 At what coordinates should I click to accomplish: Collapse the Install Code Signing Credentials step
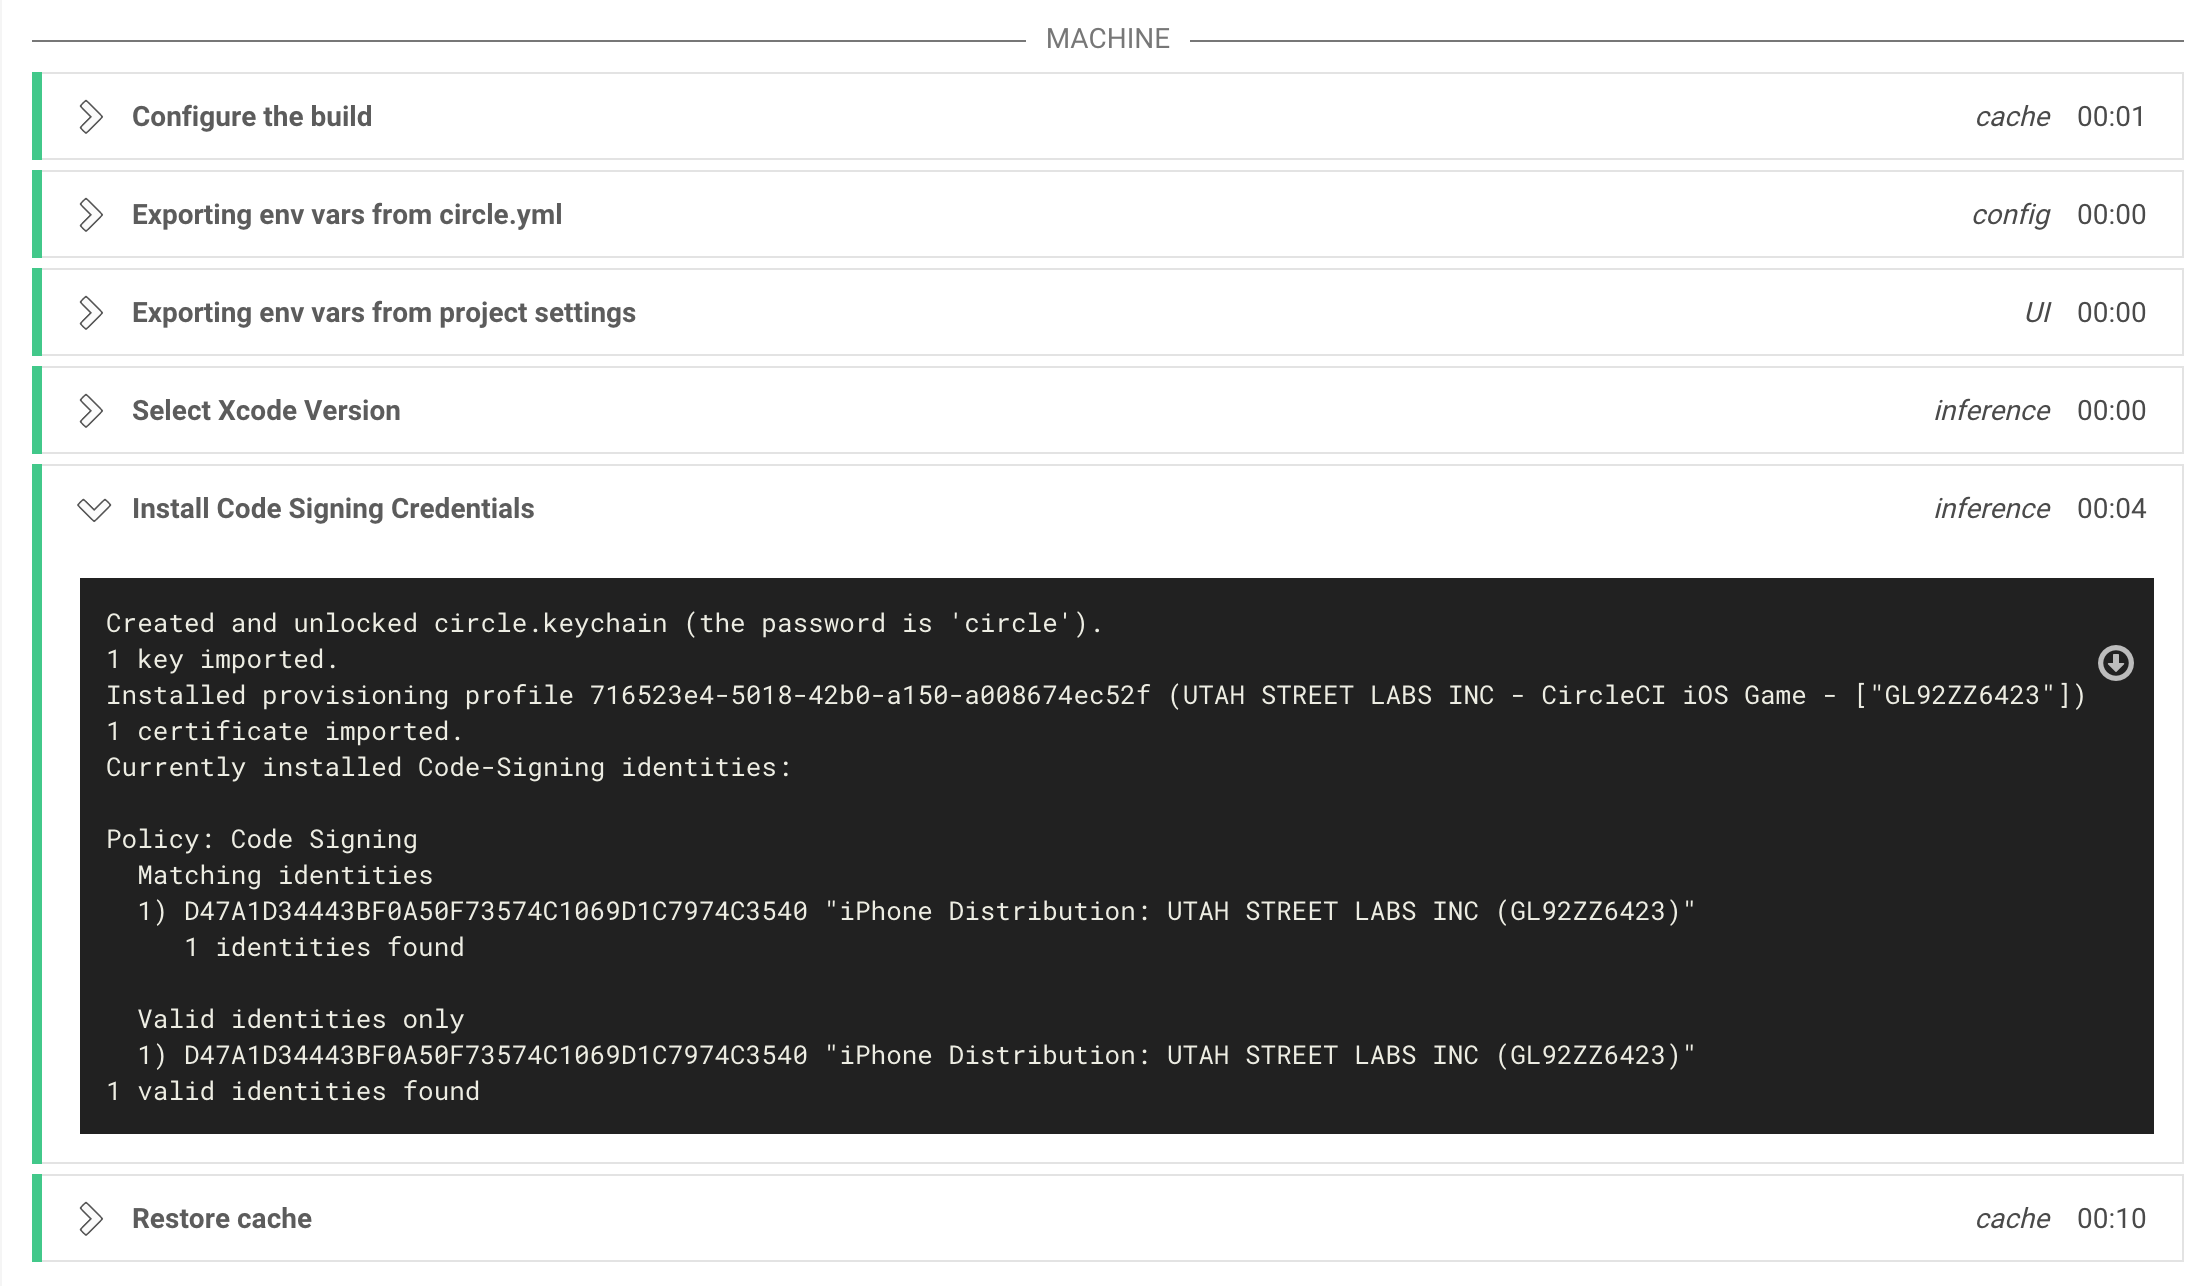tap(93, 510)
